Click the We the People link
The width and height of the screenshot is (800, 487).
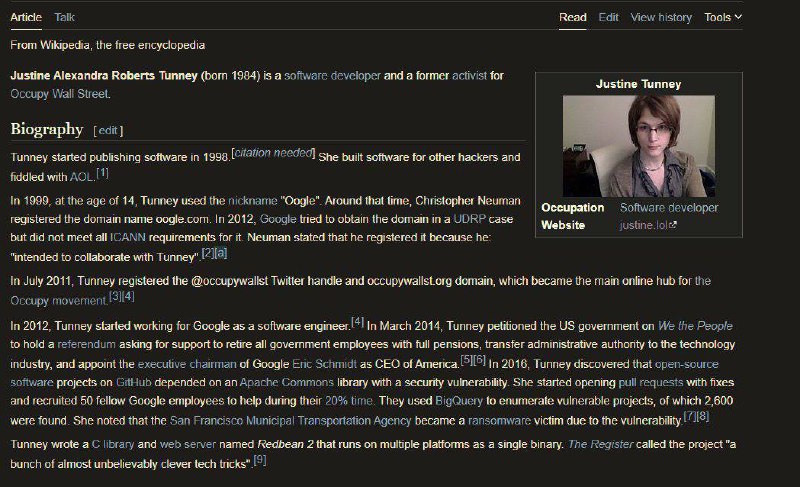pos(695,325)
